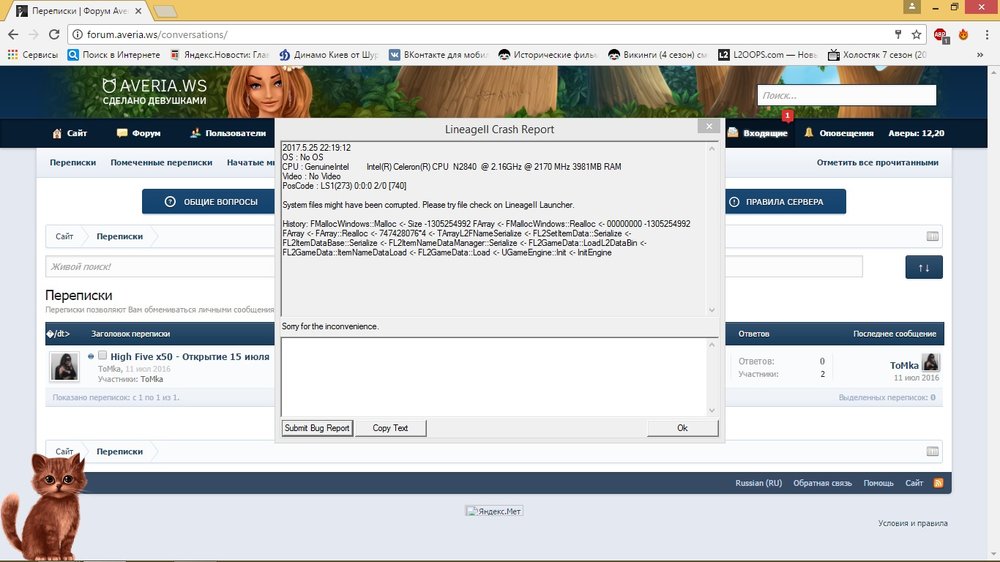The image size is (1000, 562).
Task: Click the sort arrows button beside live search
Action: tap(924, 267)
